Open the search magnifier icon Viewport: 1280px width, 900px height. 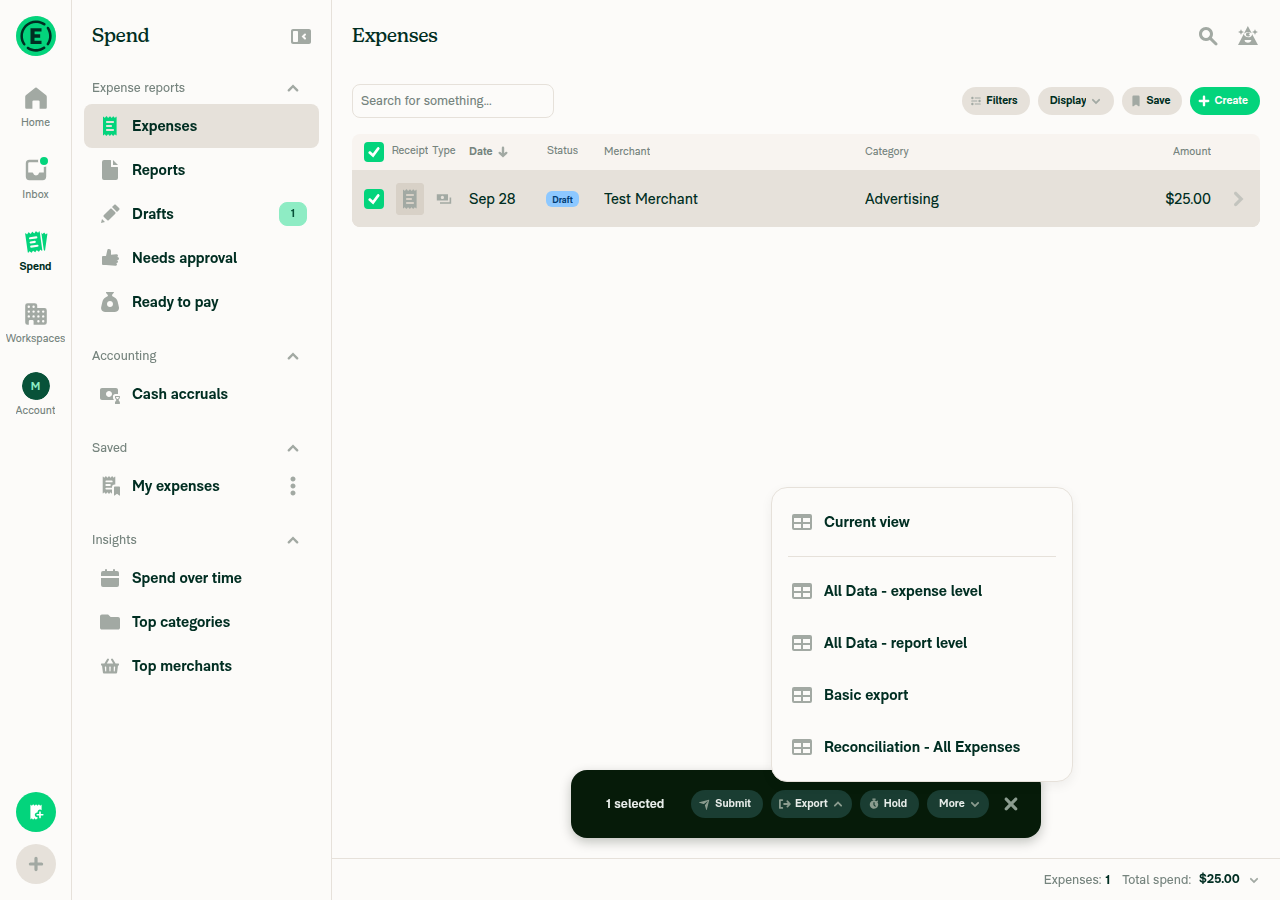click(x=1208, y=36)
